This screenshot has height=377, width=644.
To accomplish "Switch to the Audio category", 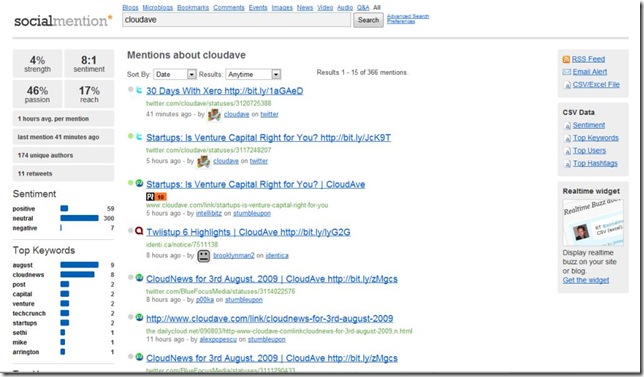I will [x=345, y=7].
